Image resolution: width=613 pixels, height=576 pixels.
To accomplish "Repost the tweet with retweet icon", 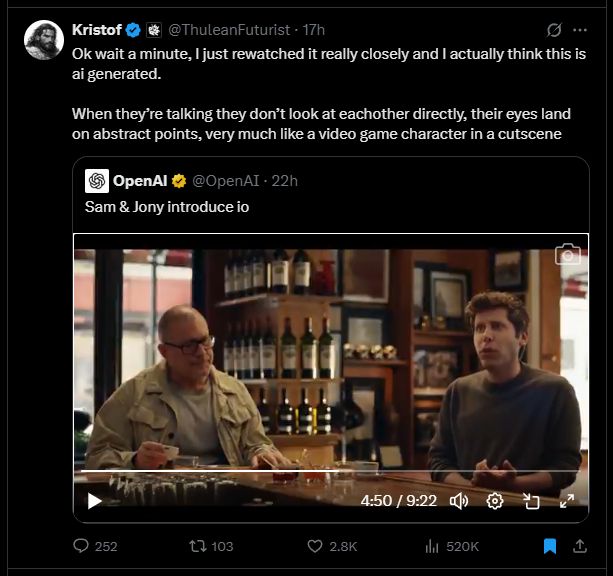I will click(198, 546).
